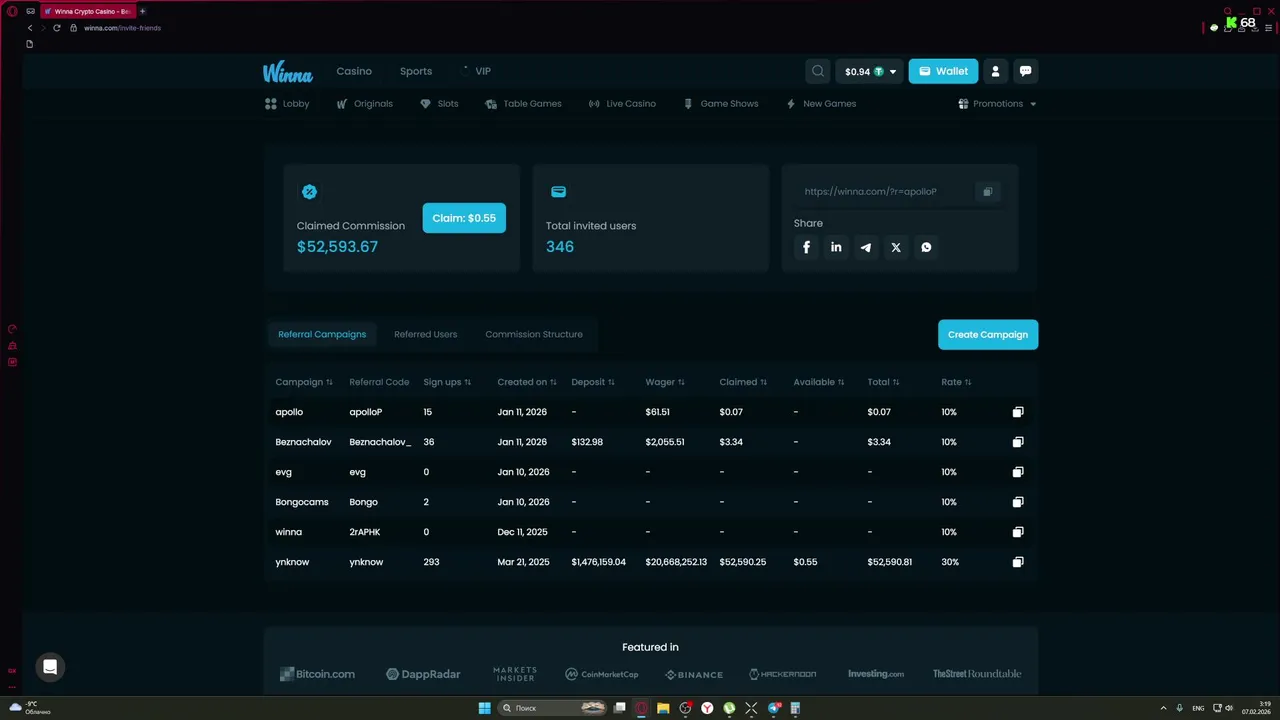Open the Opera menu logo icon
The width and height of the screenshot is (1280, 720).
12,11
